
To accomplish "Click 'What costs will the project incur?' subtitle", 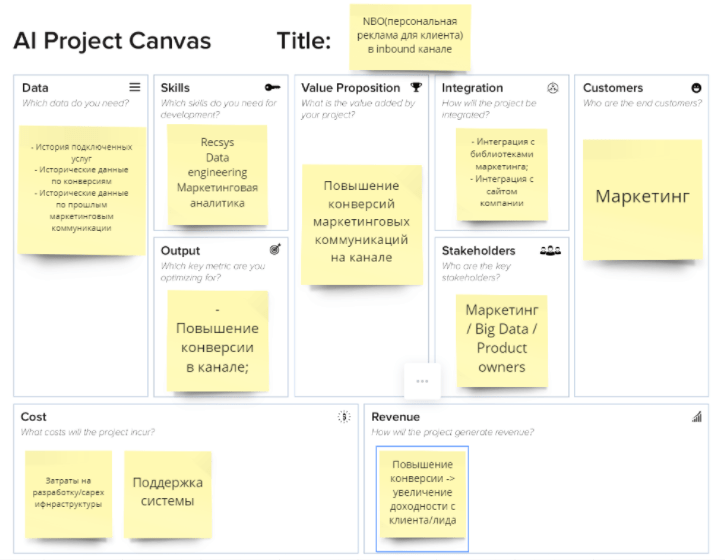I will 87,432.
